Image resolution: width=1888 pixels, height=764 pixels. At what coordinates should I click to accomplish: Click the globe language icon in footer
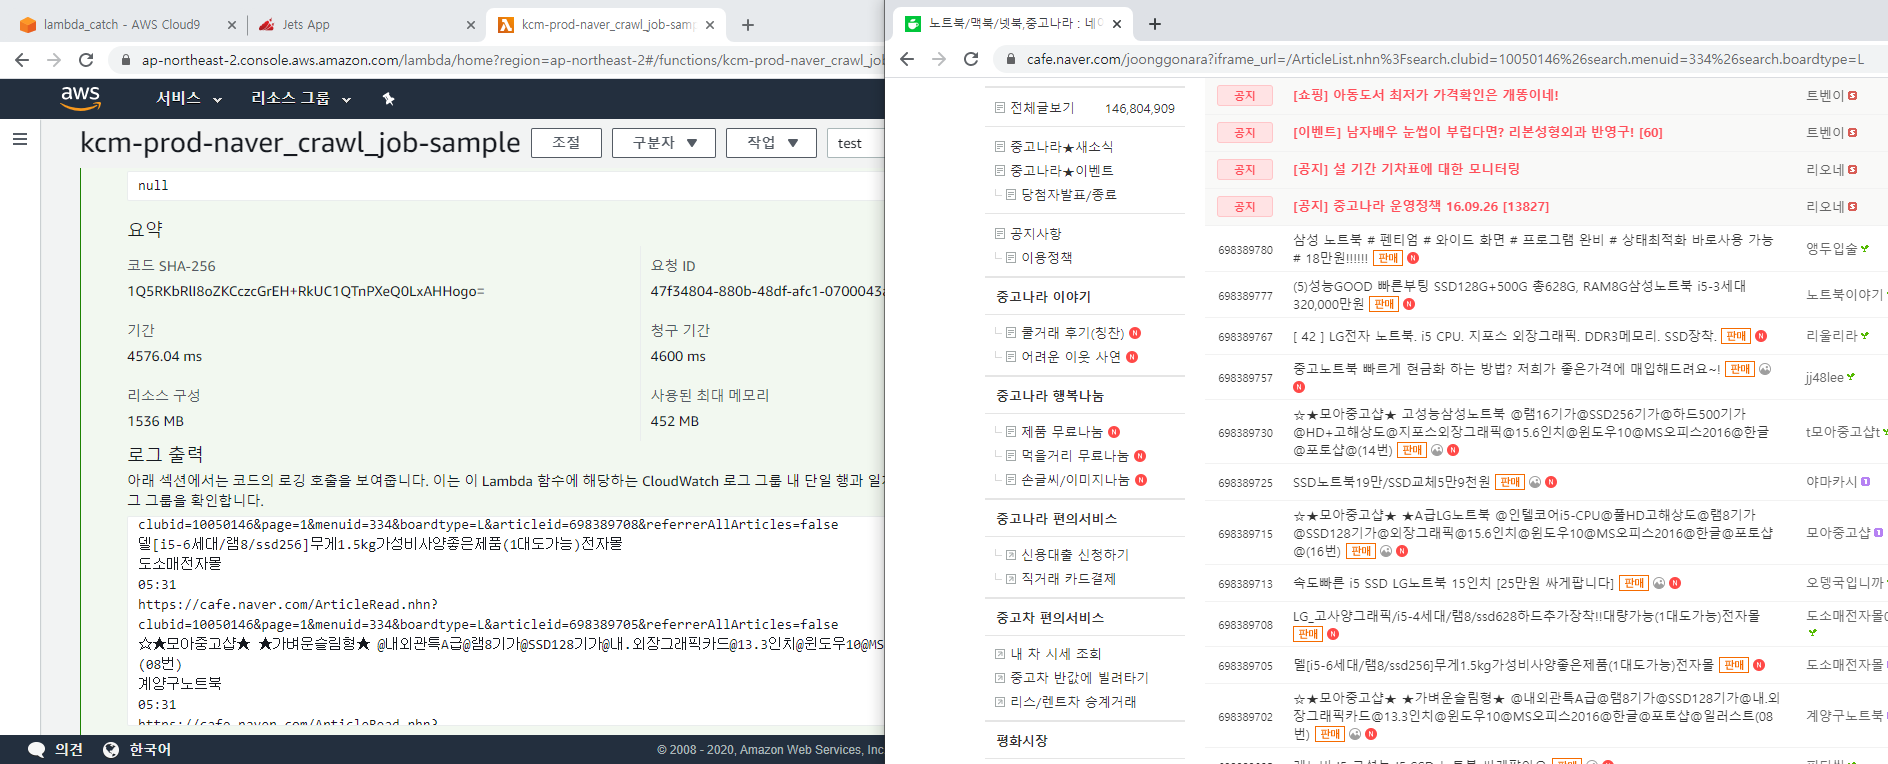coord(111,750)
